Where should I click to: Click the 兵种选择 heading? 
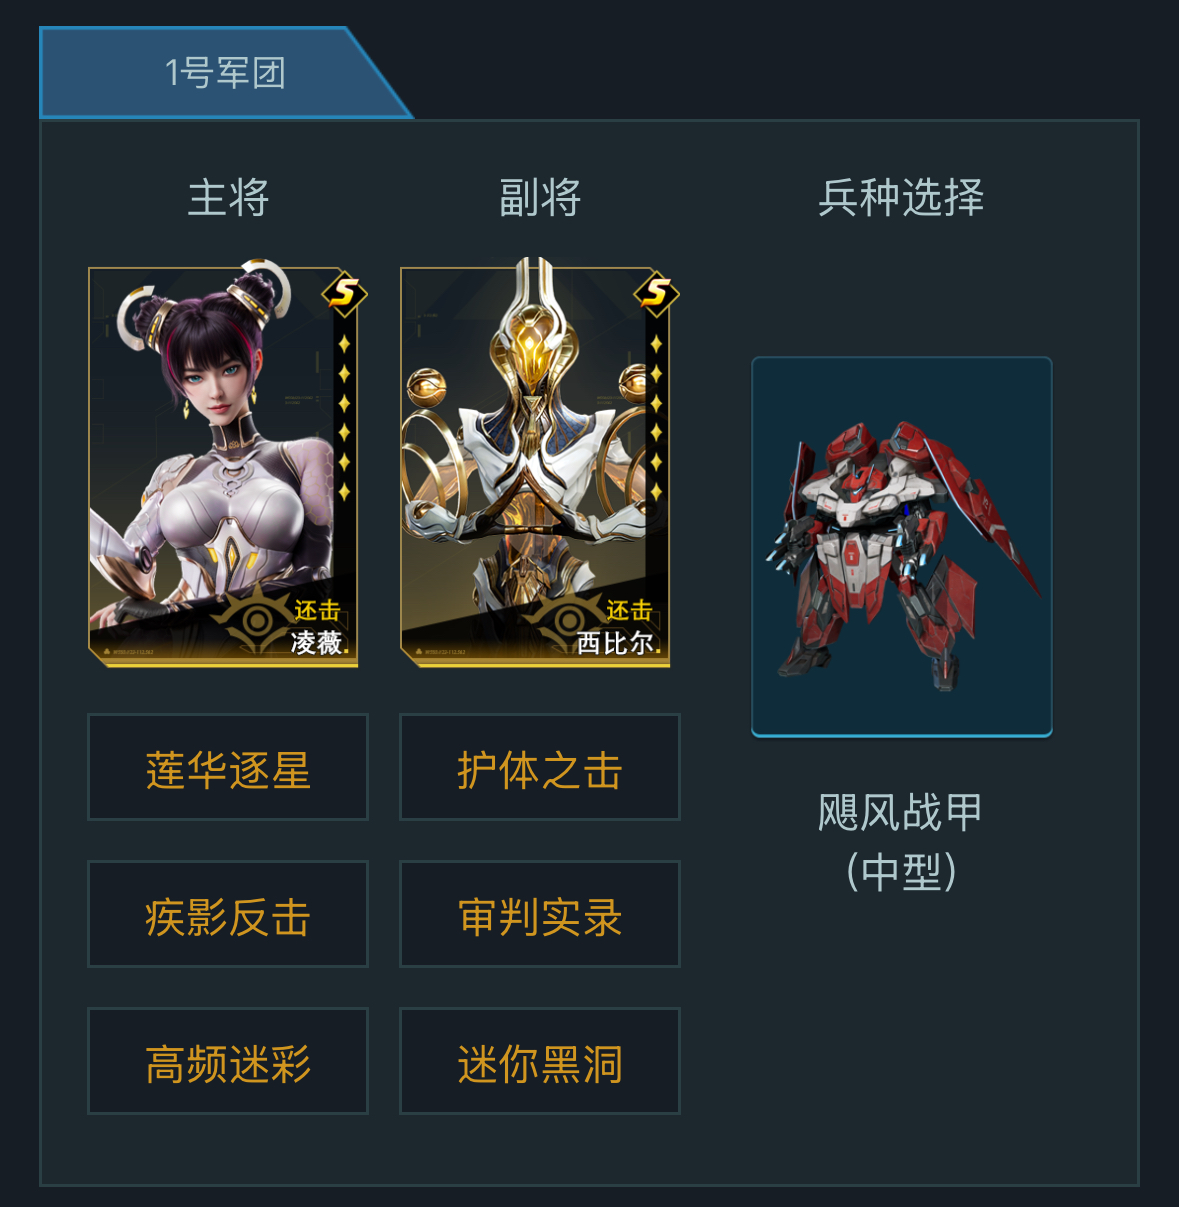[x=901, y=197]
